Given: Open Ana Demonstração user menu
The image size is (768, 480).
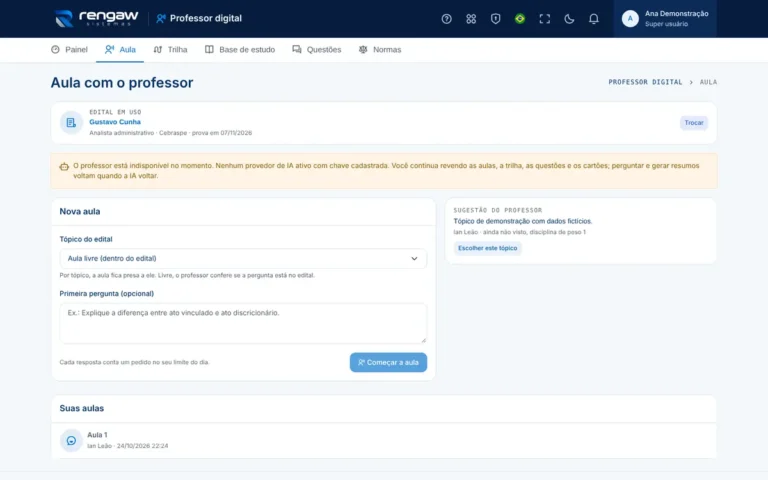Looking at the screenshot, I should (665, 19).
